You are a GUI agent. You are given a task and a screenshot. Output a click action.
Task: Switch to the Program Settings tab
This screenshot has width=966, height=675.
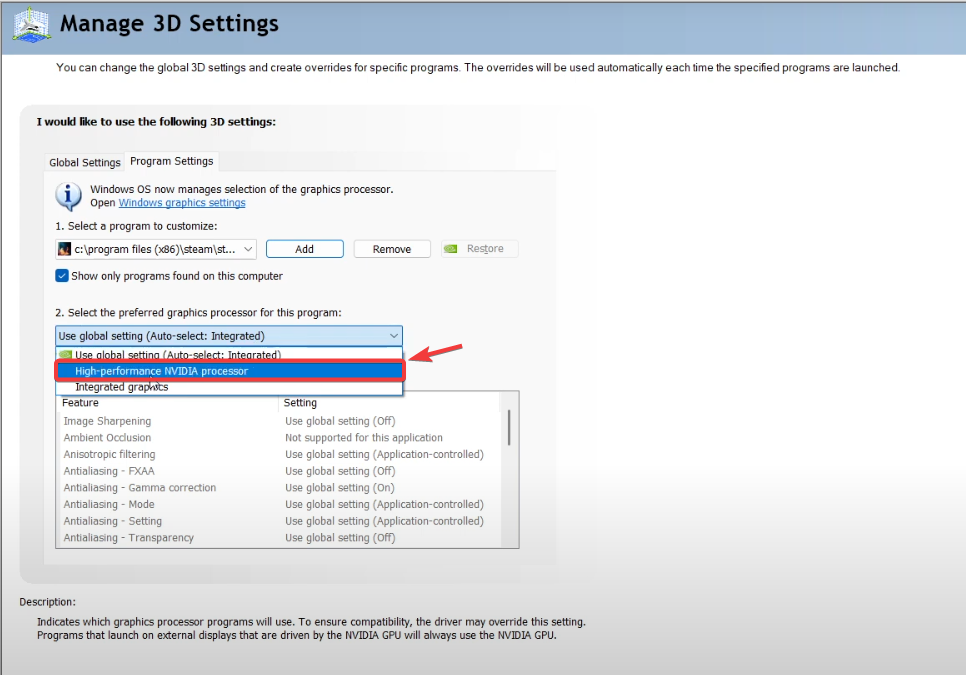172,161
